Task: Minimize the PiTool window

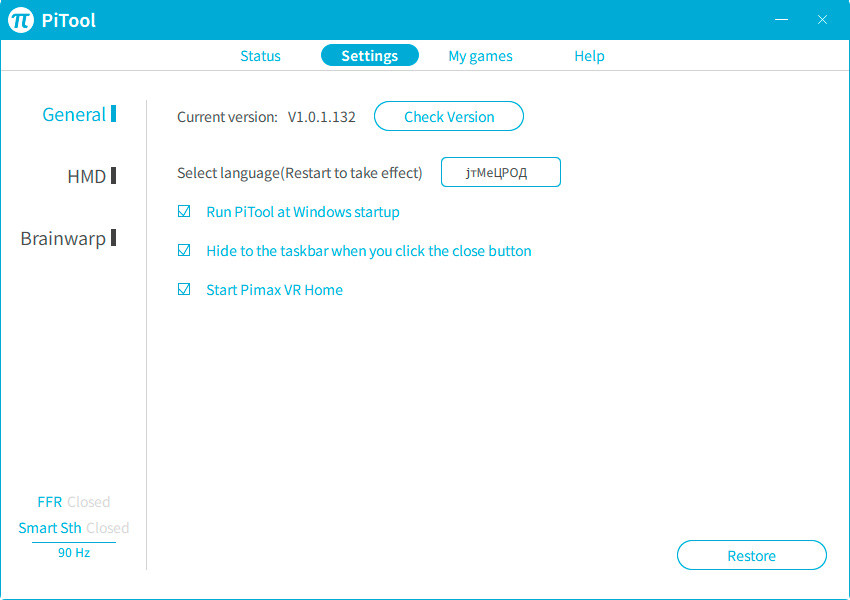Action: [x=781, y=20]
